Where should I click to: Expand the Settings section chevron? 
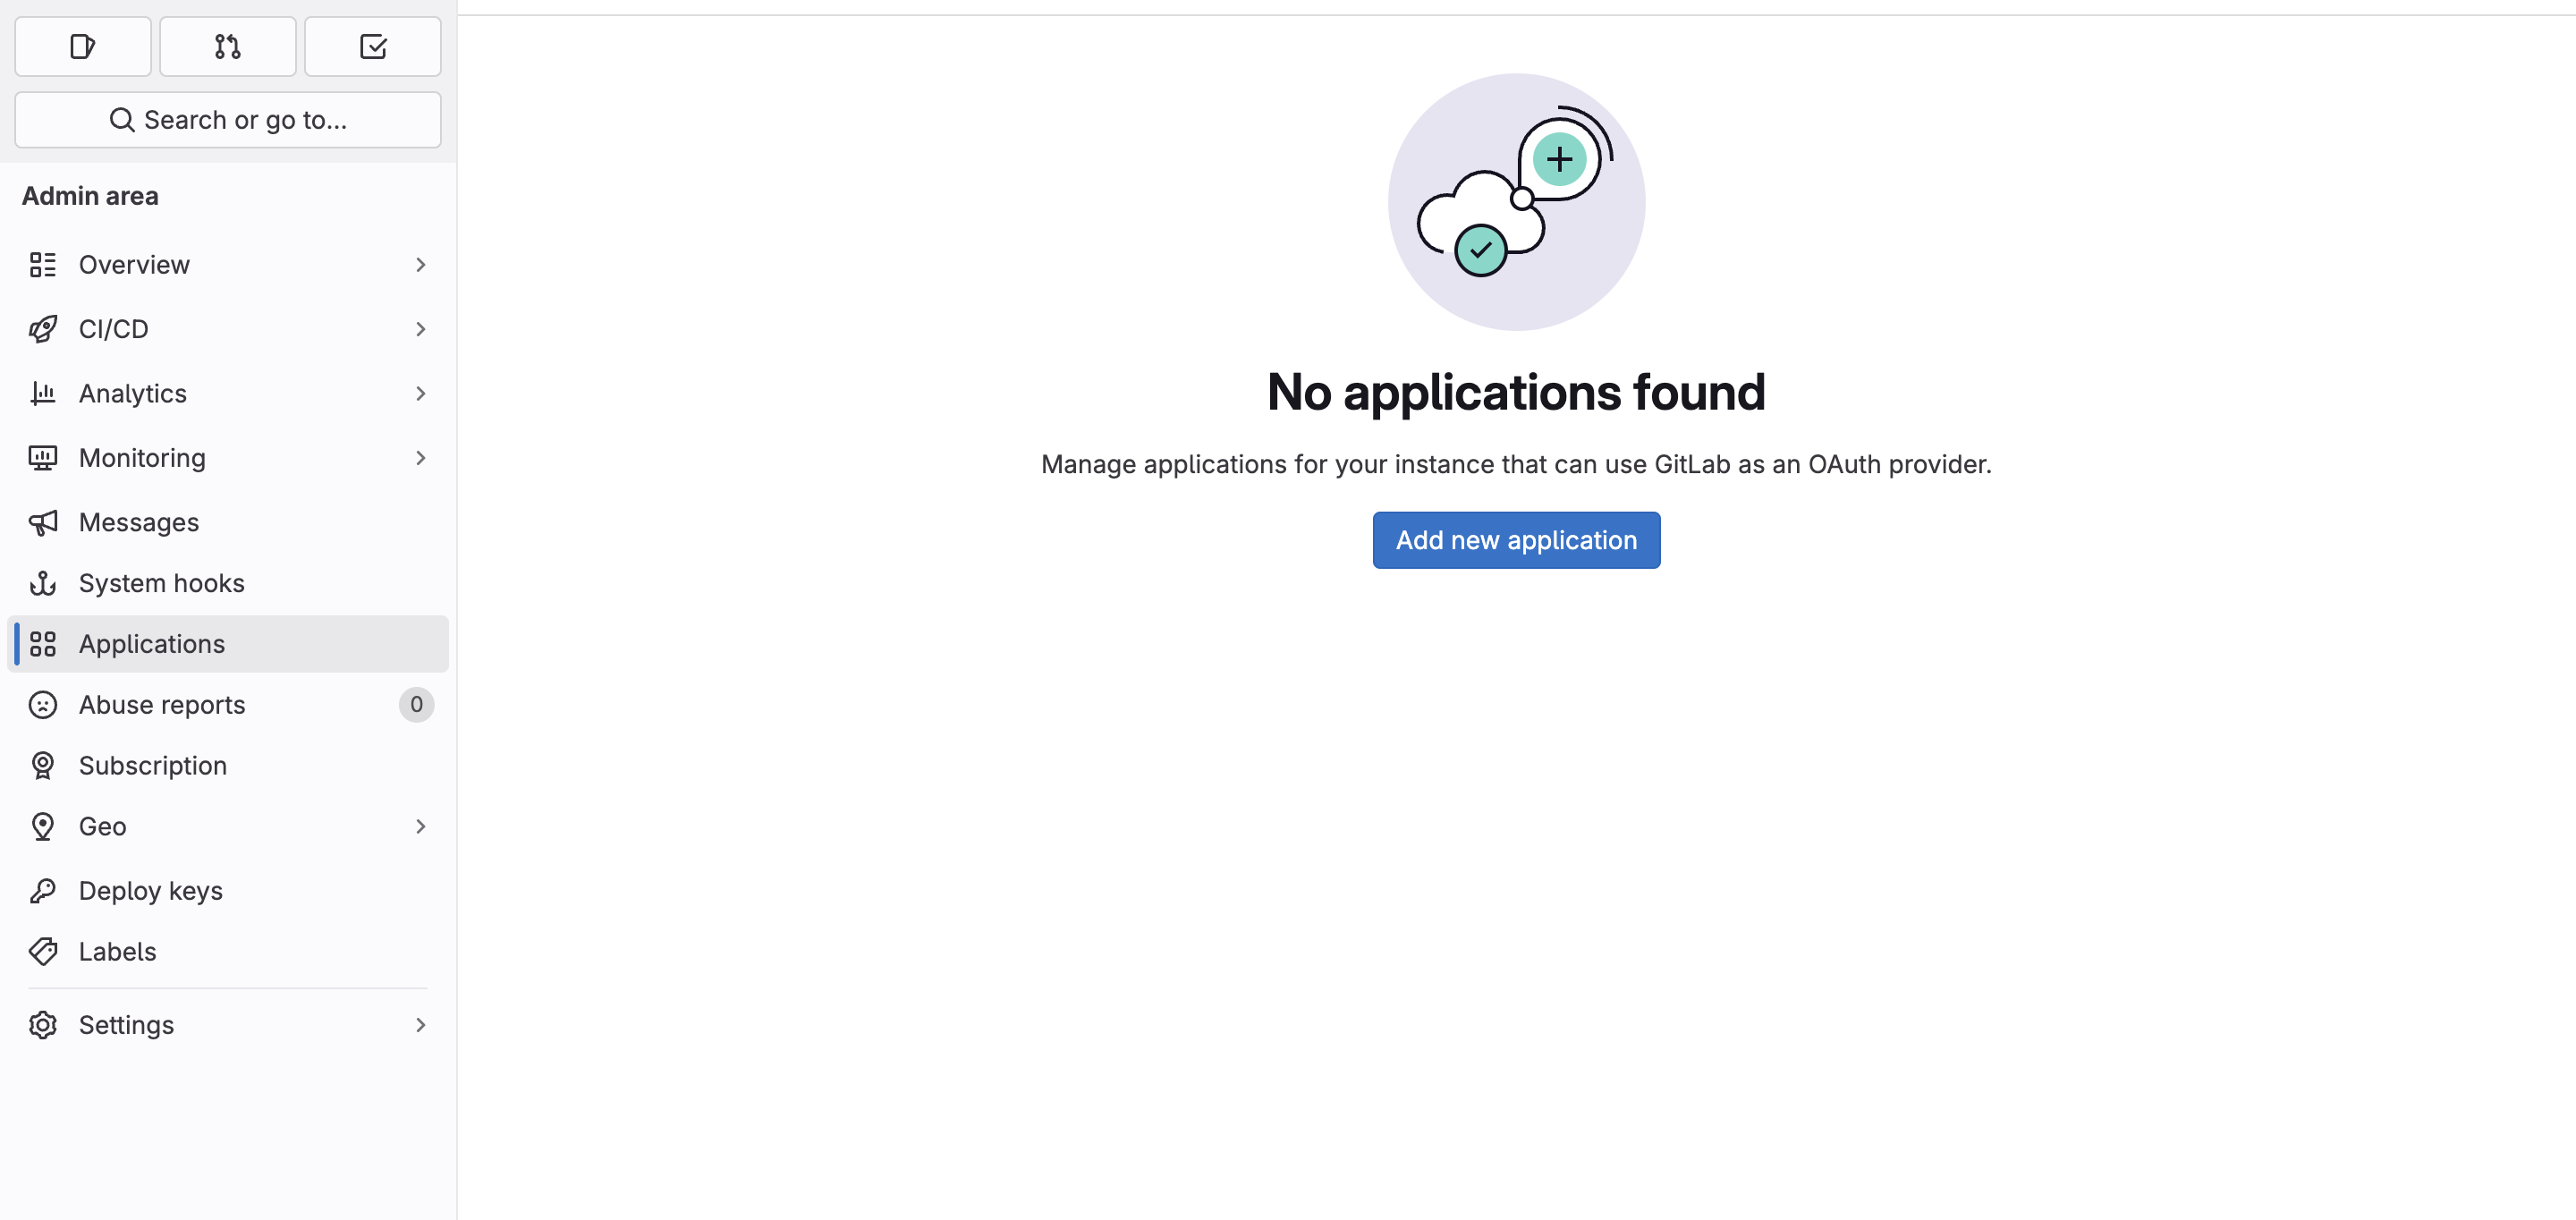420,1025
